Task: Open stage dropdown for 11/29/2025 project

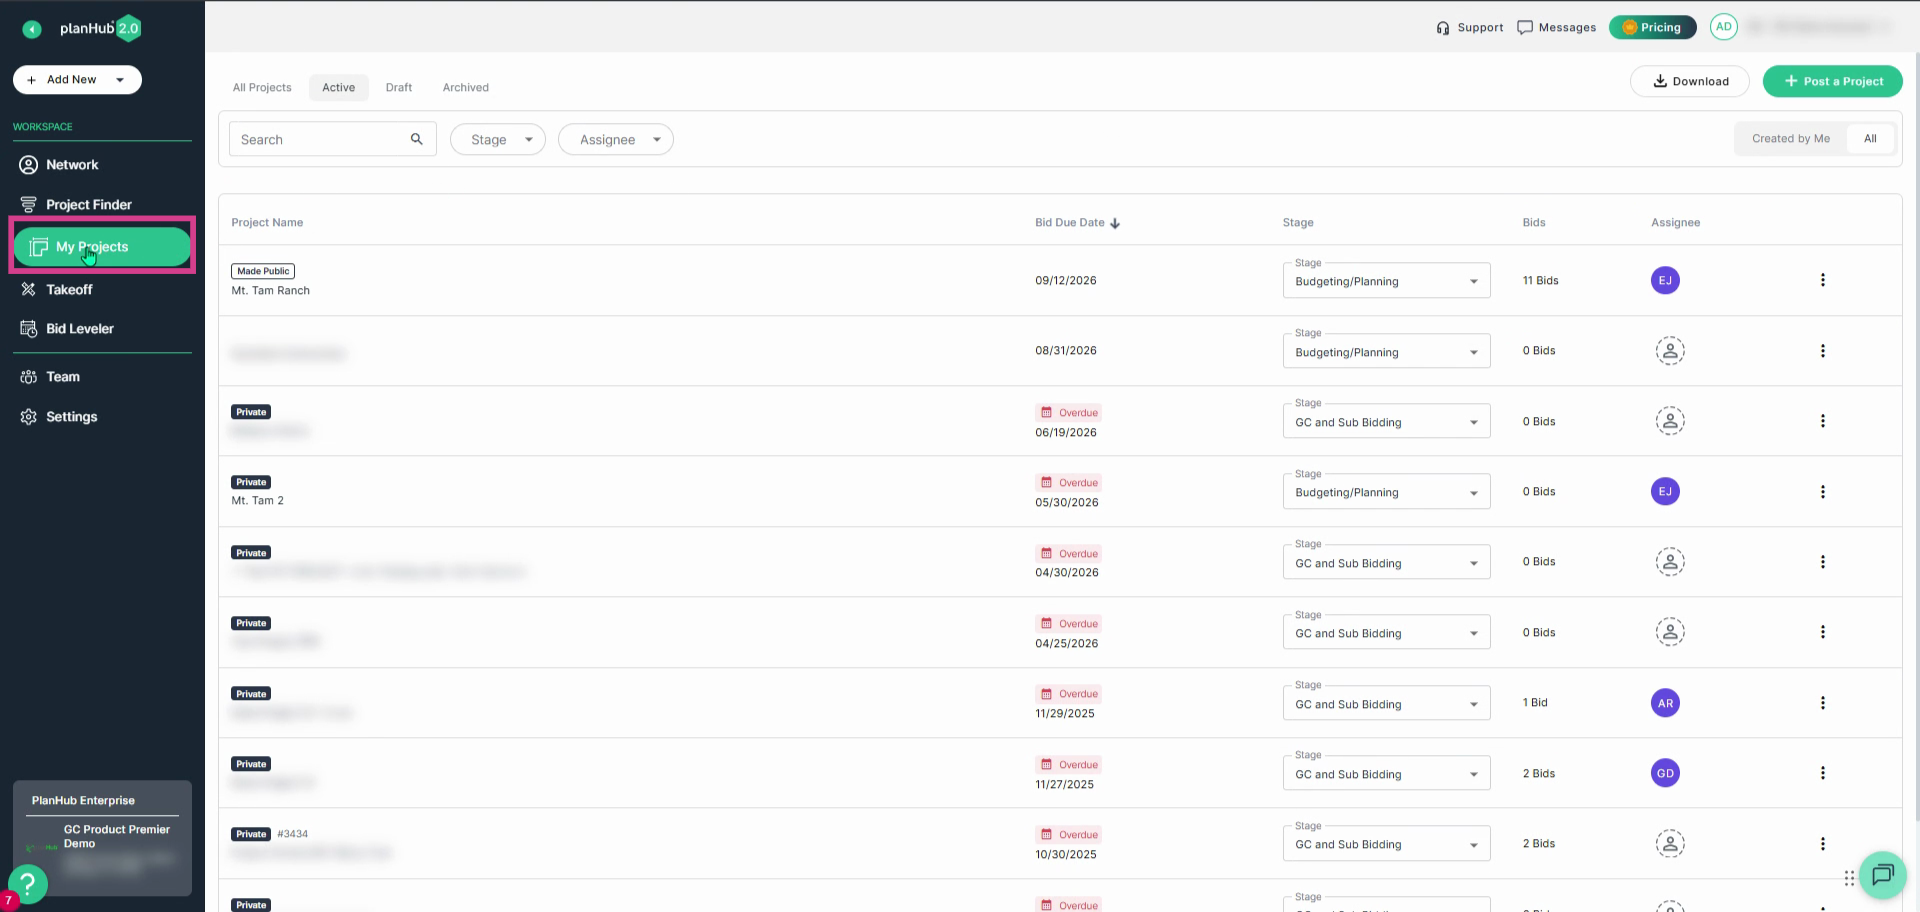Action: [1387, 704]
